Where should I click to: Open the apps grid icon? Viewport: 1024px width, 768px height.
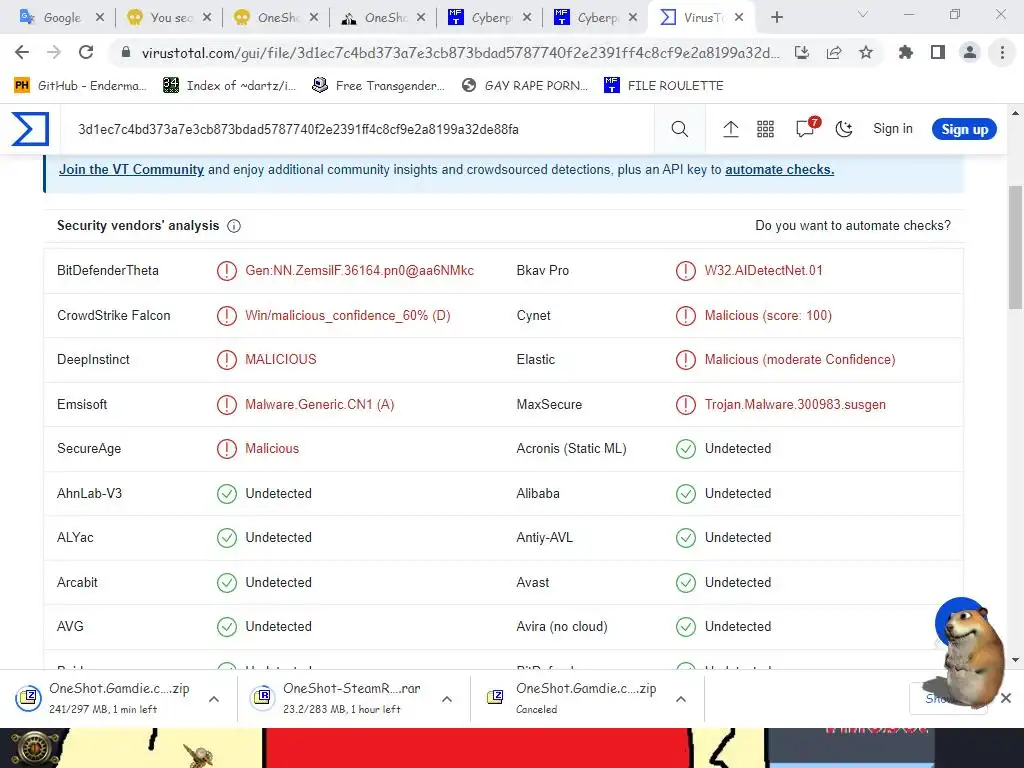point(765,129)
